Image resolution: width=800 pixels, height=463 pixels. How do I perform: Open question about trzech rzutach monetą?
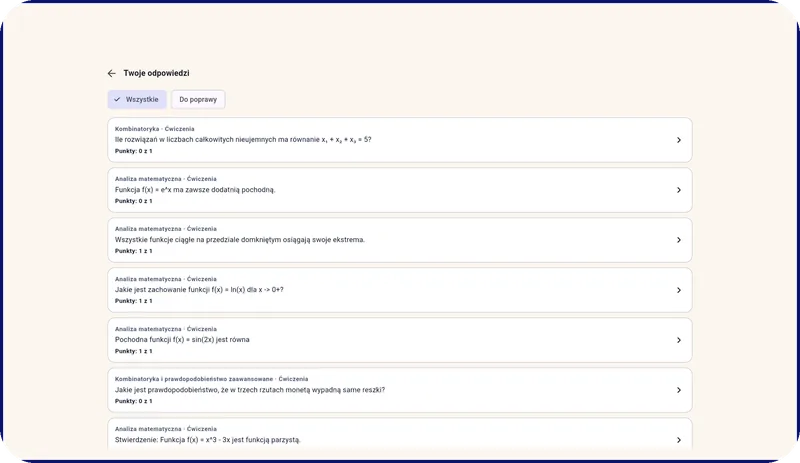399,390
